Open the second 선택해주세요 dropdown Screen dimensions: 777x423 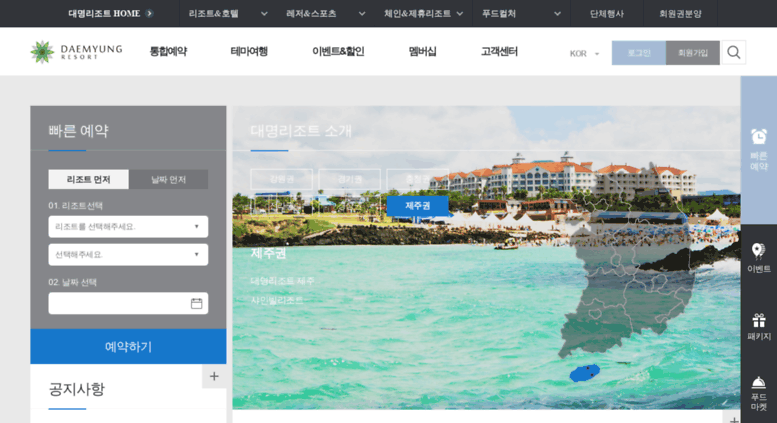[x=128, y=255]
